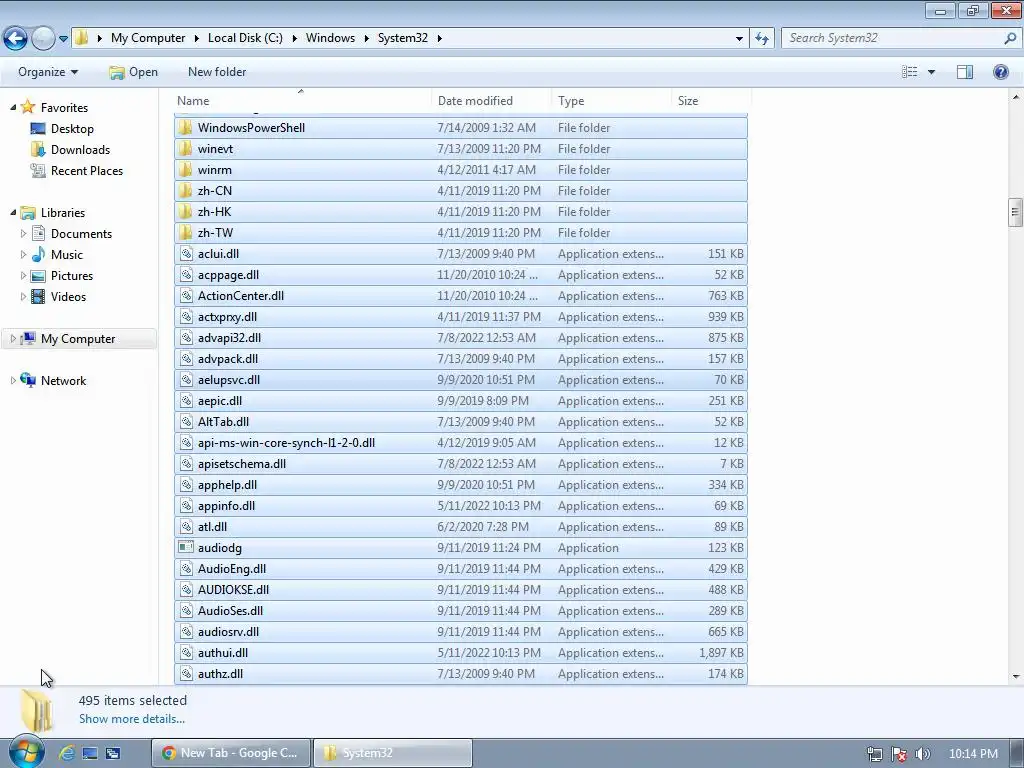Viewport: 1024px width, 768px height.
Task: Launch Internet Explorer from taskbar
Action: [x=67, y=753]
